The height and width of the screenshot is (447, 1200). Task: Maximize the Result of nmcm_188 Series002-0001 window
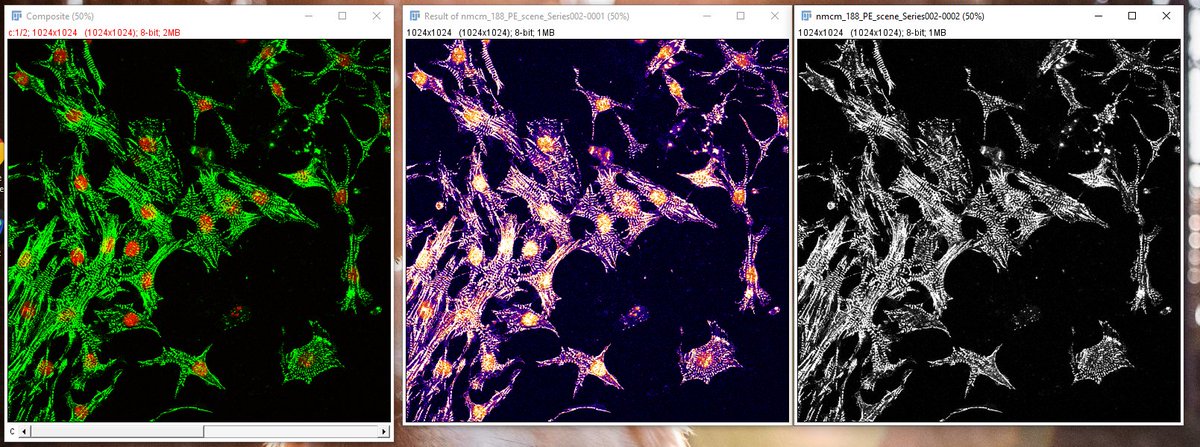(x=740, y=16)
